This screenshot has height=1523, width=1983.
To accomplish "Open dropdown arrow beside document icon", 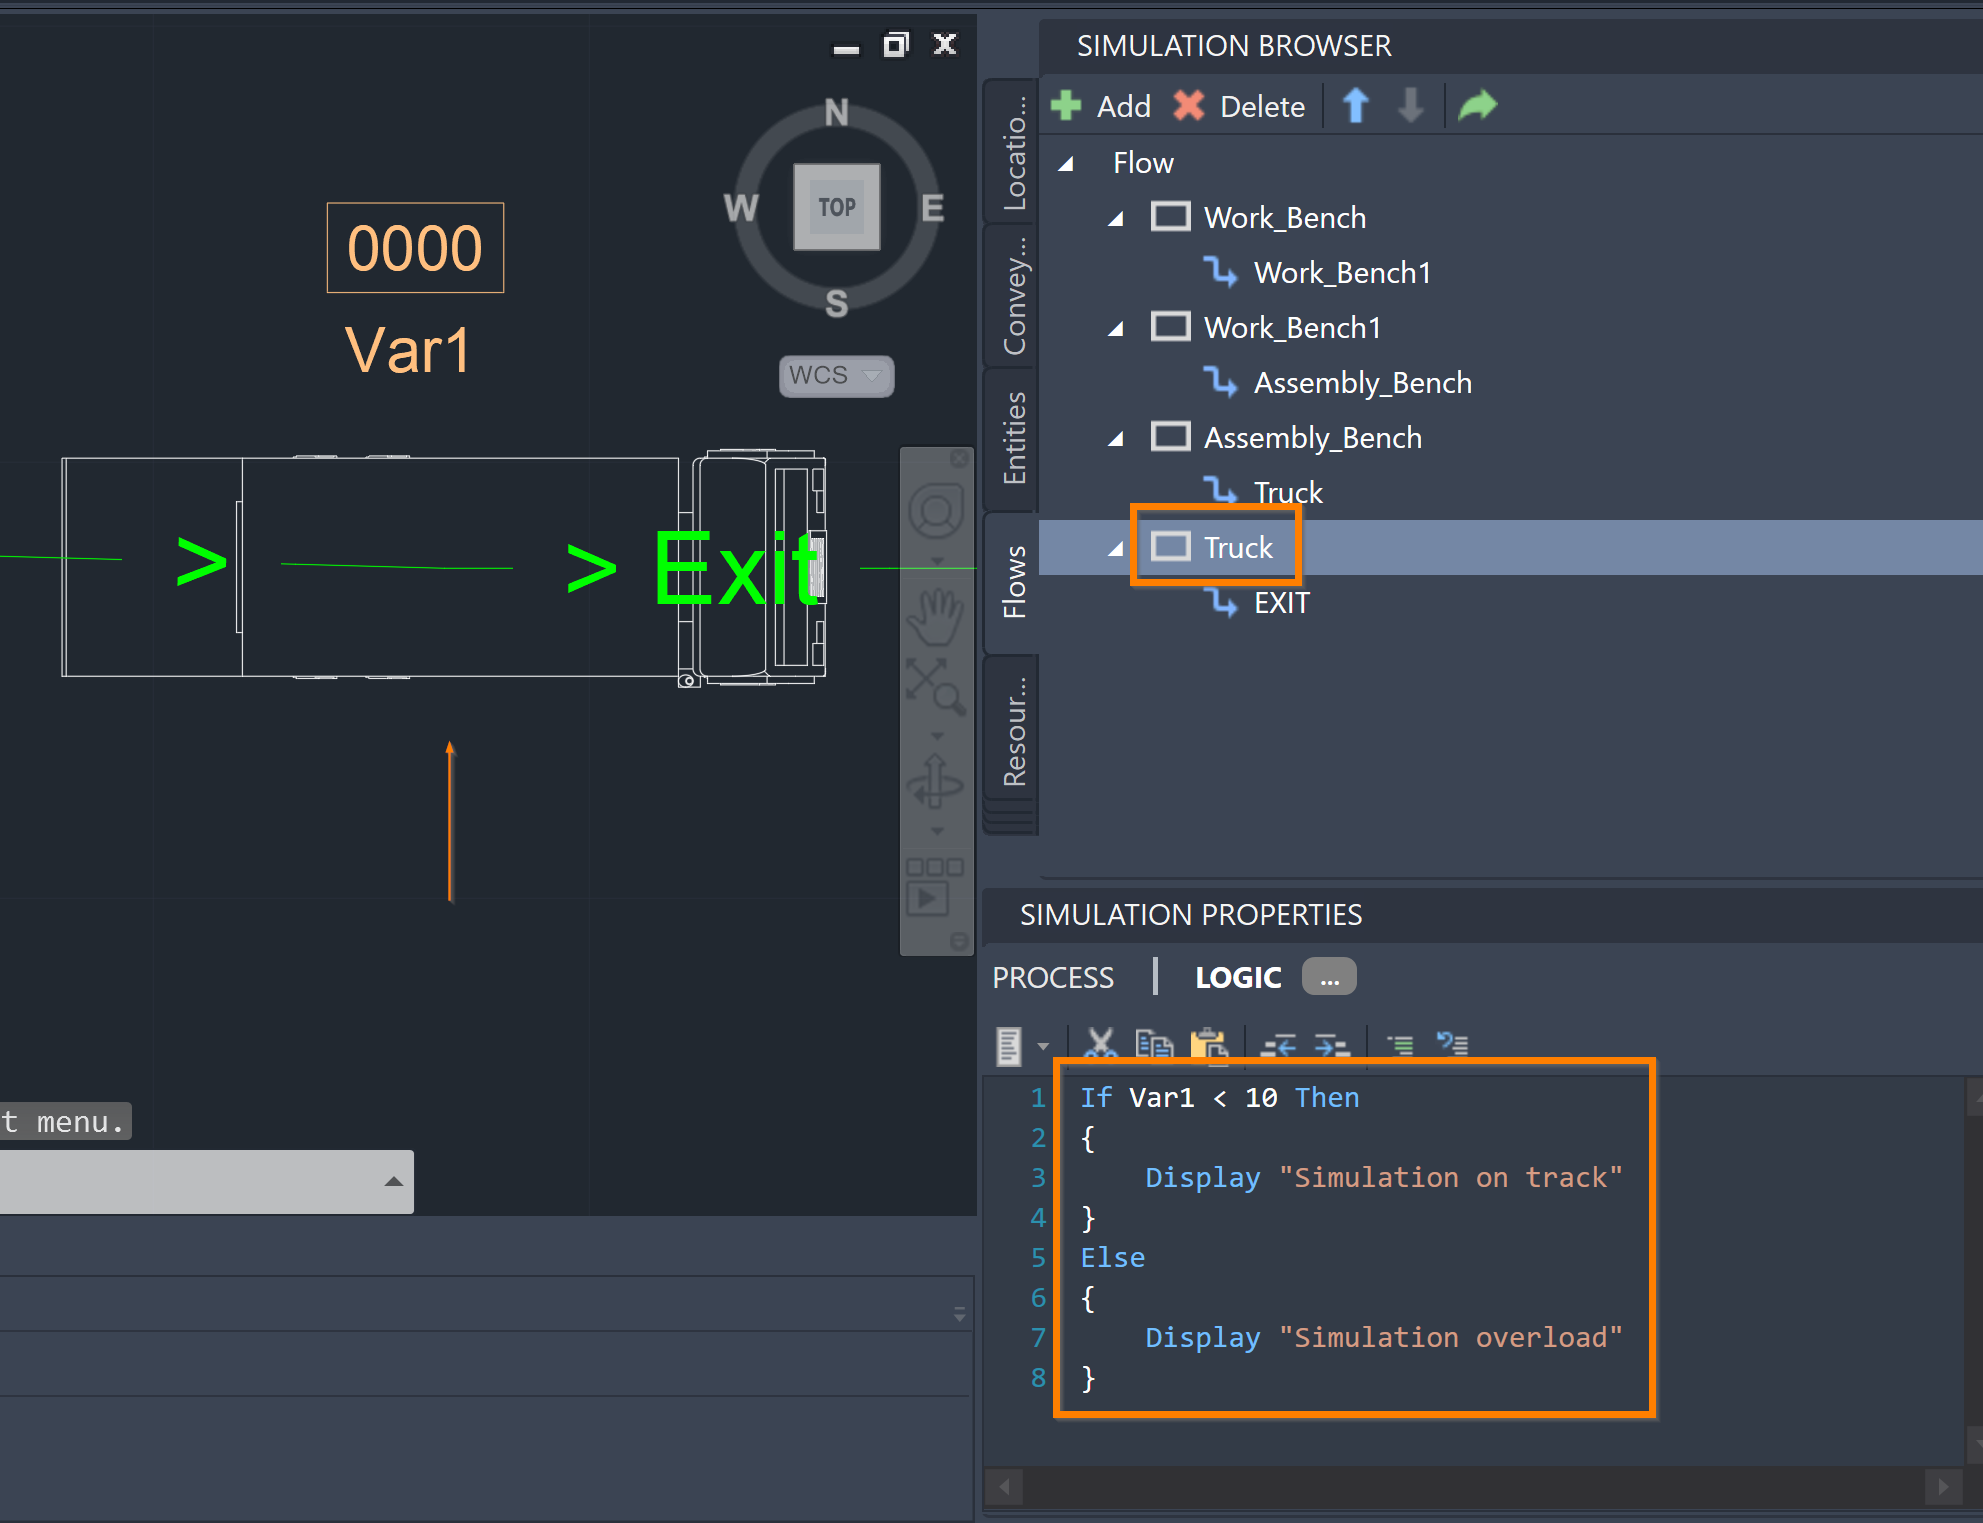I will (1043, 1047).
